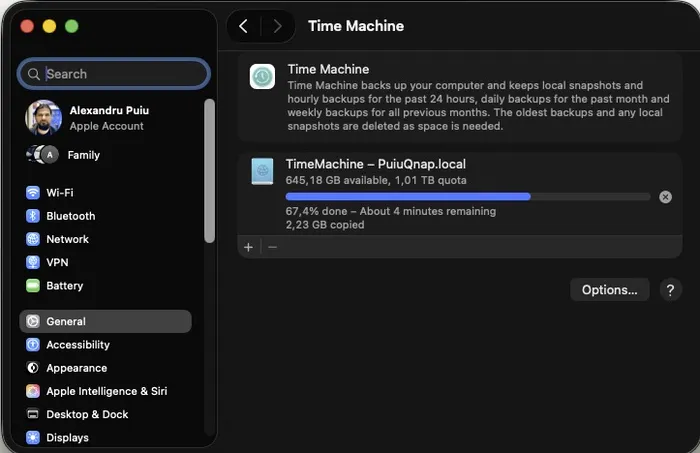Click the Desktop & Dock icon
Viewport: 700px width, 453px height.
tap(33, 414)
